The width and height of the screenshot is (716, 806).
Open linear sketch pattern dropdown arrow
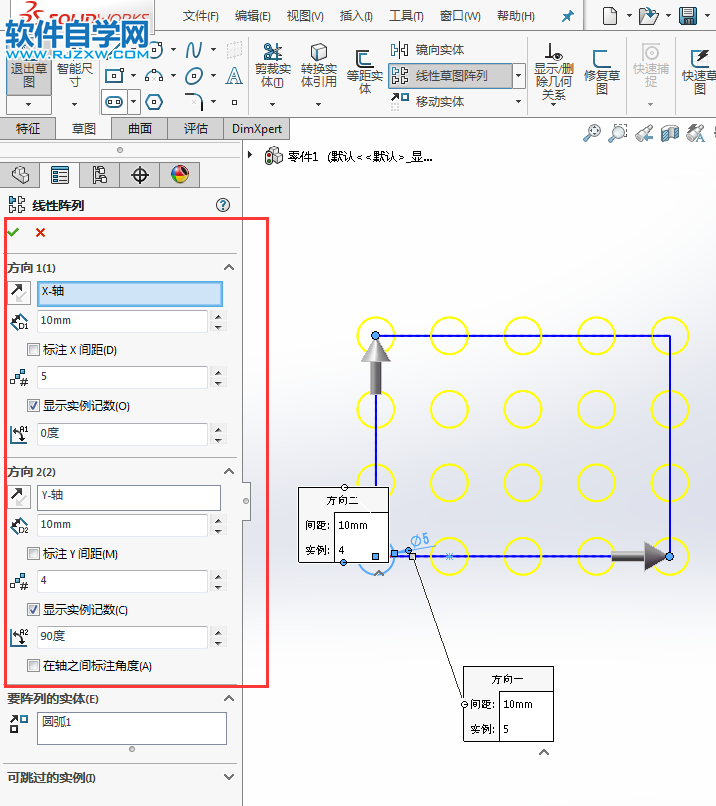tap(519, 76)
